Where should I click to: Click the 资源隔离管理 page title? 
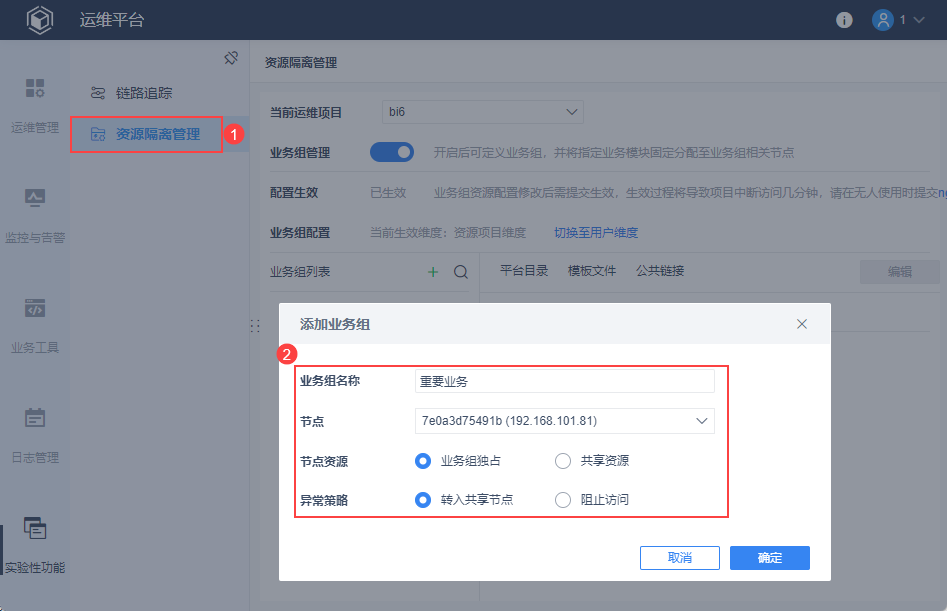[301, 63]
